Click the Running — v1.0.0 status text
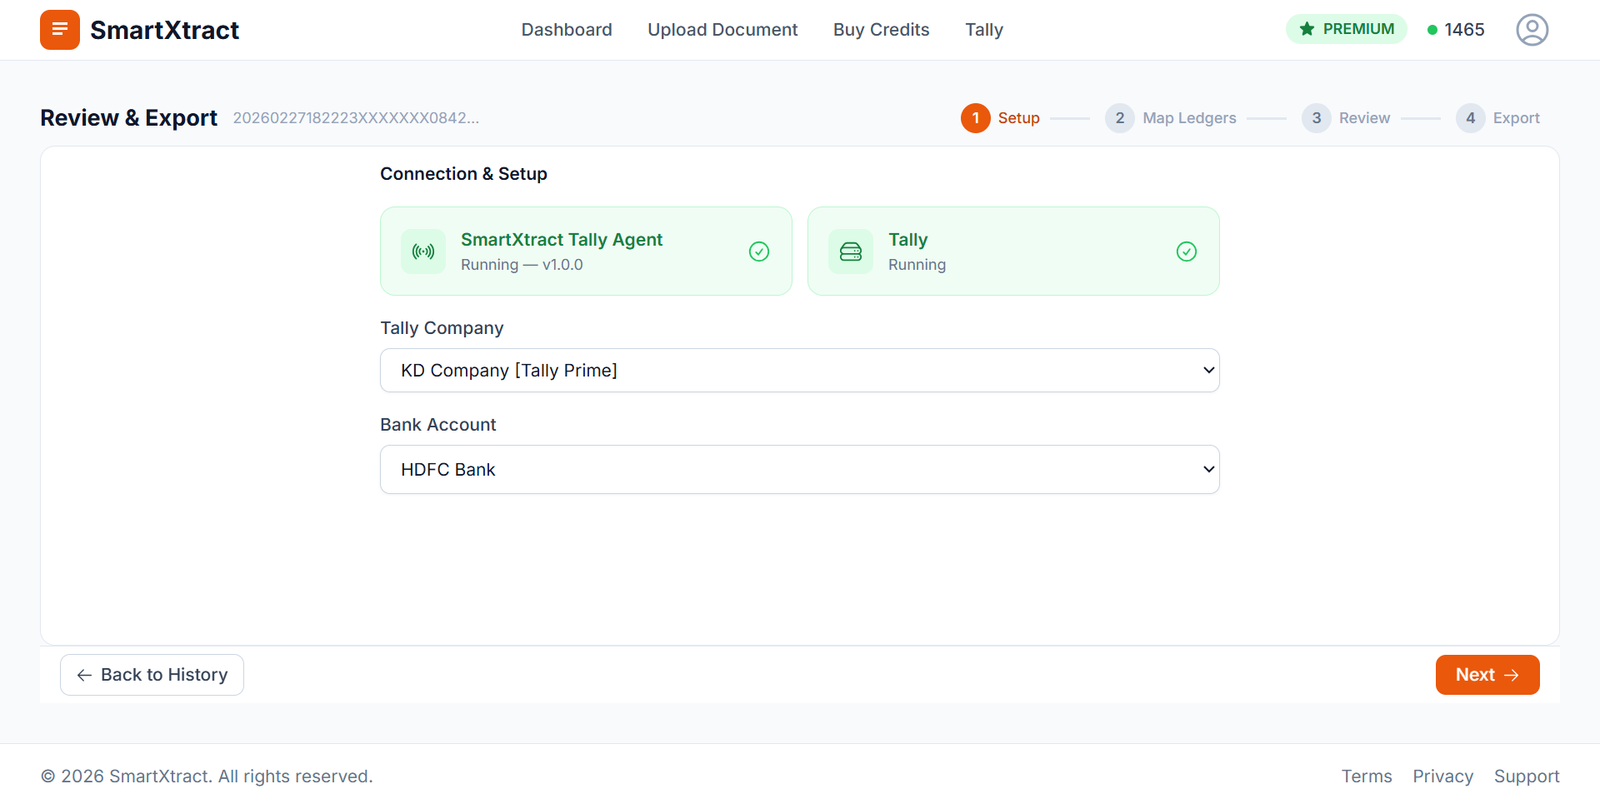The height and width of the screenshot is (808, 1600). click(x=522, y=265)
